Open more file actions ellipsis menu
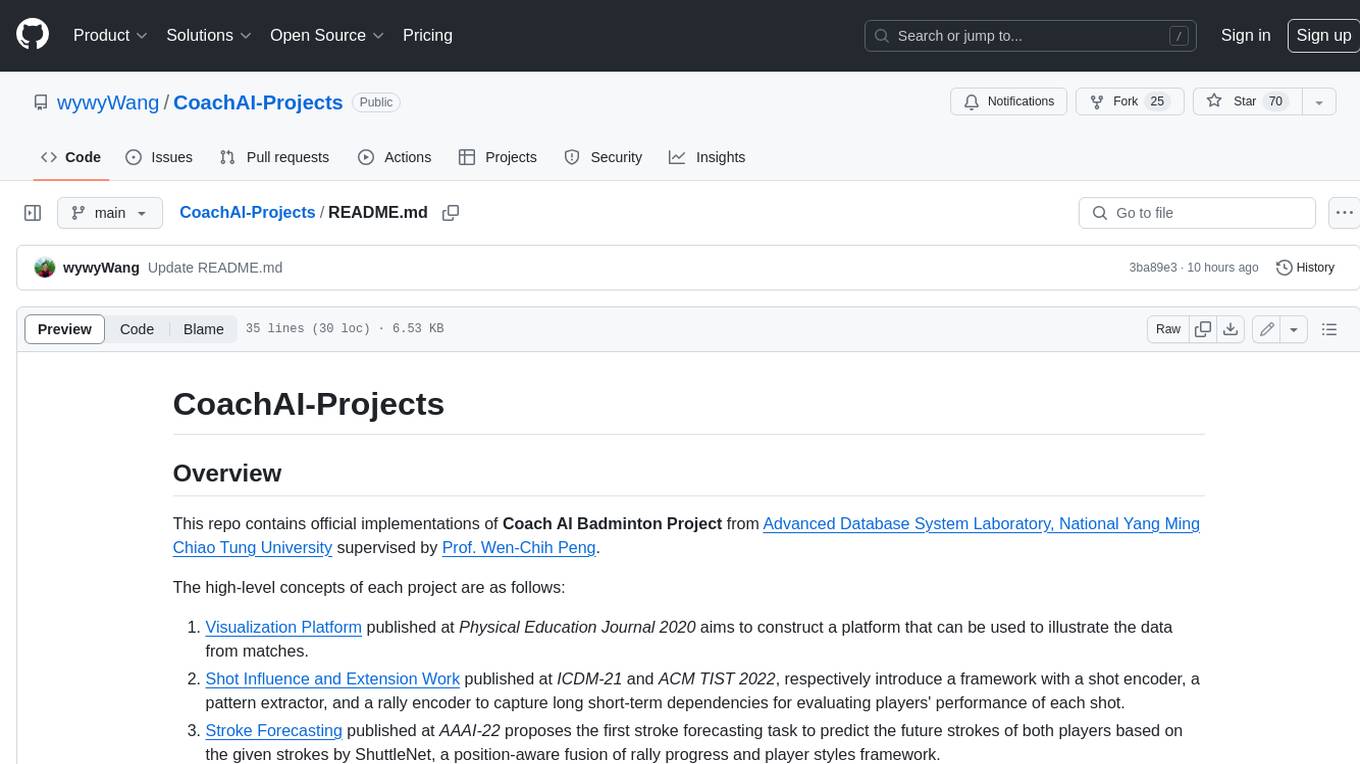 (x=1344, y=213)
